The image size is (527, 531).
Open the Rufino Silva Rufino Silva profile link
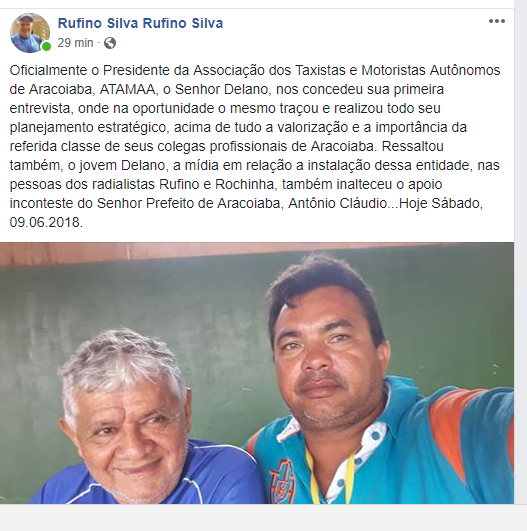tap(140, 23)
